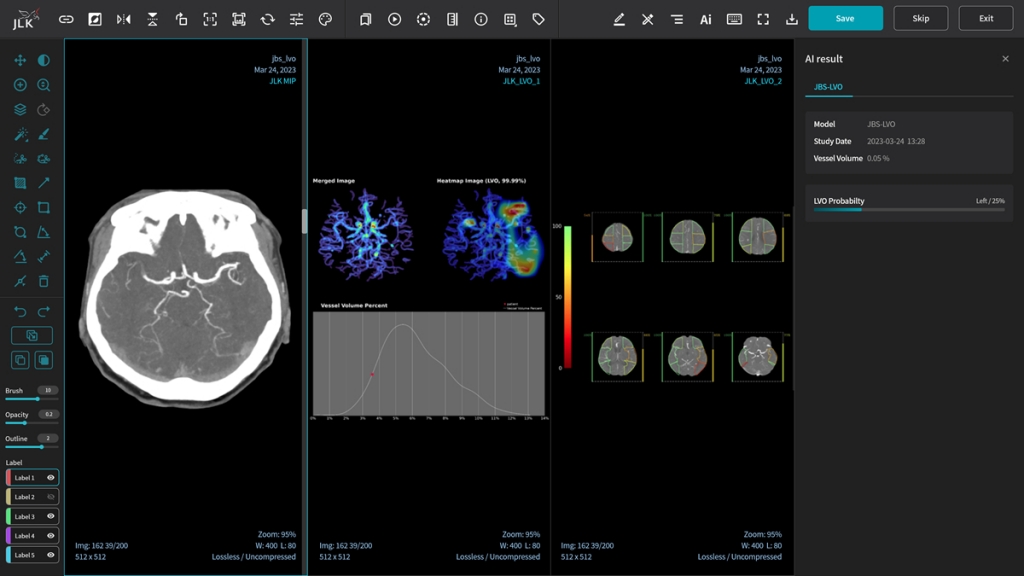Adjust the Opacity slider

coord(24,423)
